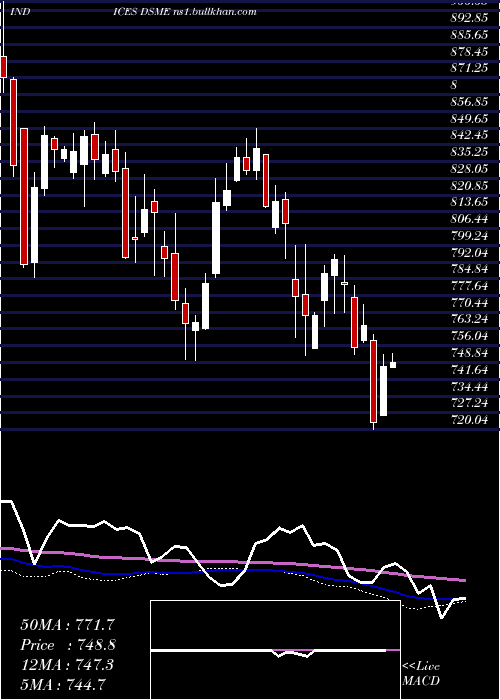Image resolution: width=500 pixels, height=700 pixels.
Task: Click the IND label at top left
Action: coord(20,12)
